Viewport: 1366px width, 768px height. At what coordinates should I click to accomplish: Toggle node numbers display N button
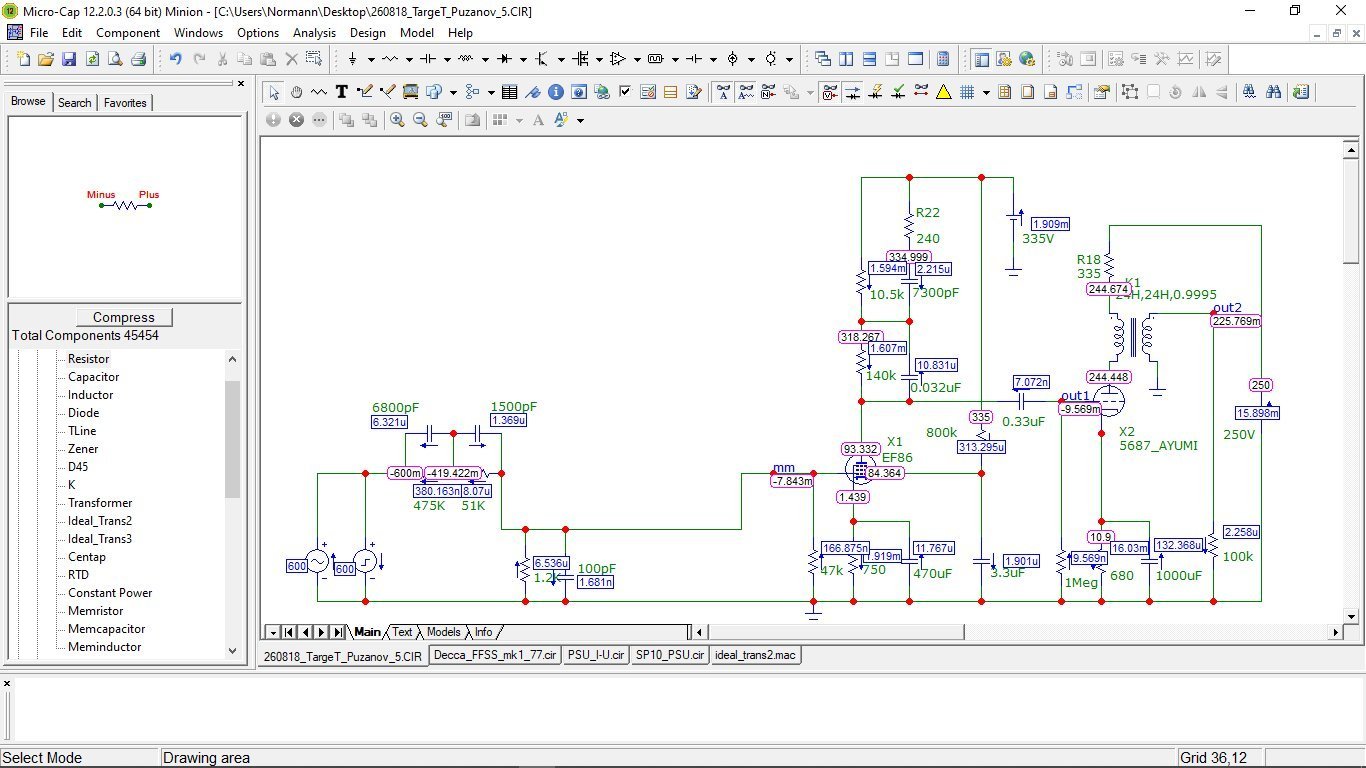(x=769, y=92)
